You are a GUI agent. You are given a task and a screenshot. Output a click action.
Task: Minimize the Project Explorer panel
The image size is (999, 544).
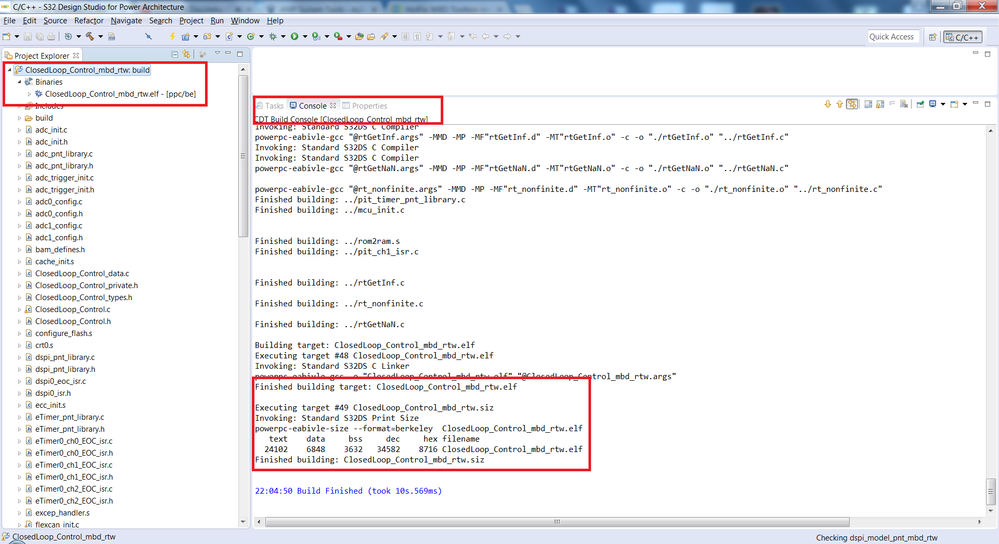[227, 54]
